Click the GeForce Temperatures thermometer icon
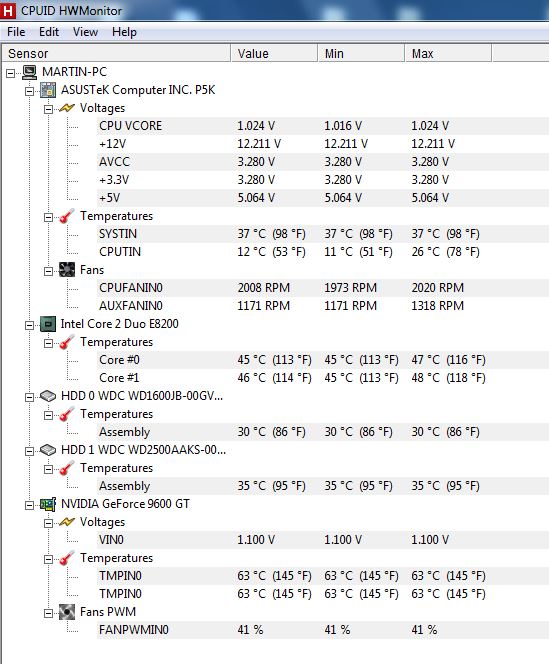The width and height of the screenshot is (549, 664). [x=67, y=558]
